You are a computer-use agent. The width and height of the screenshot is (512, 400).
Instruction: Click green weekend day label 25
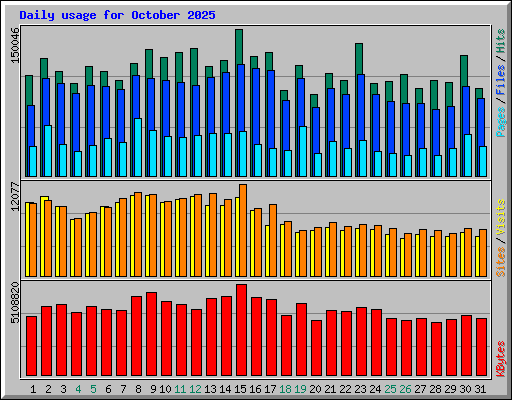(x=390, y=389)
